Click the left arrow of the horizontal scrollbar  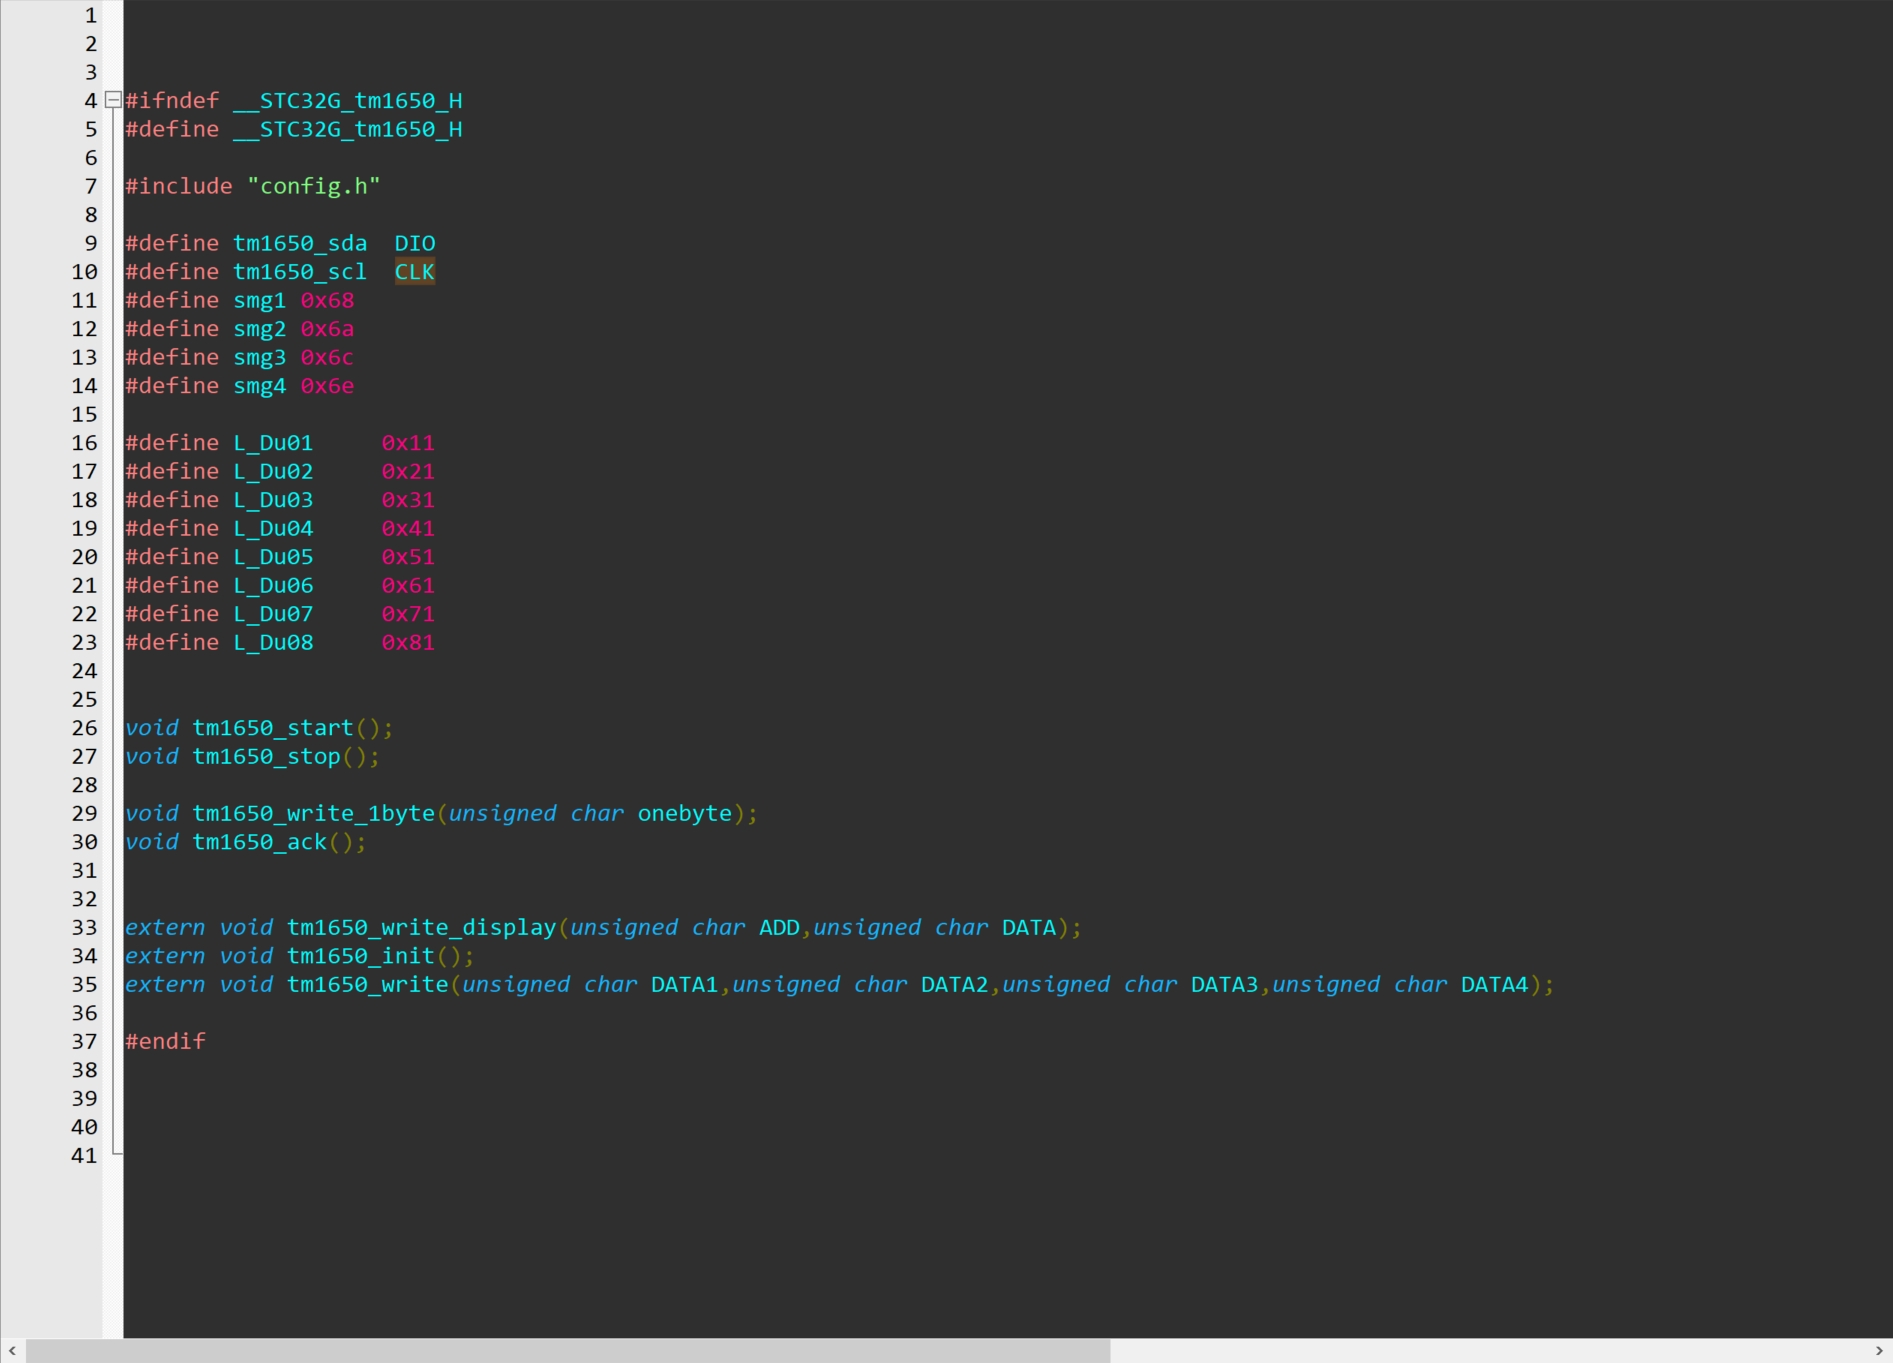[12, 1351]
